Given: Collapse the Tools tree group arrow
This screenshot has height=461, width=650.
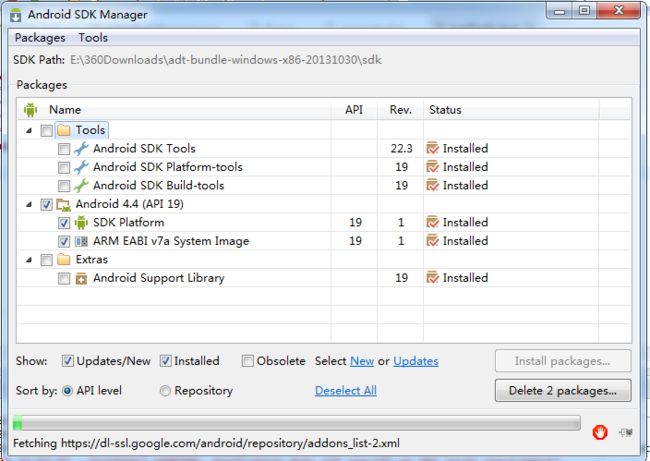Looking at the screenshot, I should (29, 131).
